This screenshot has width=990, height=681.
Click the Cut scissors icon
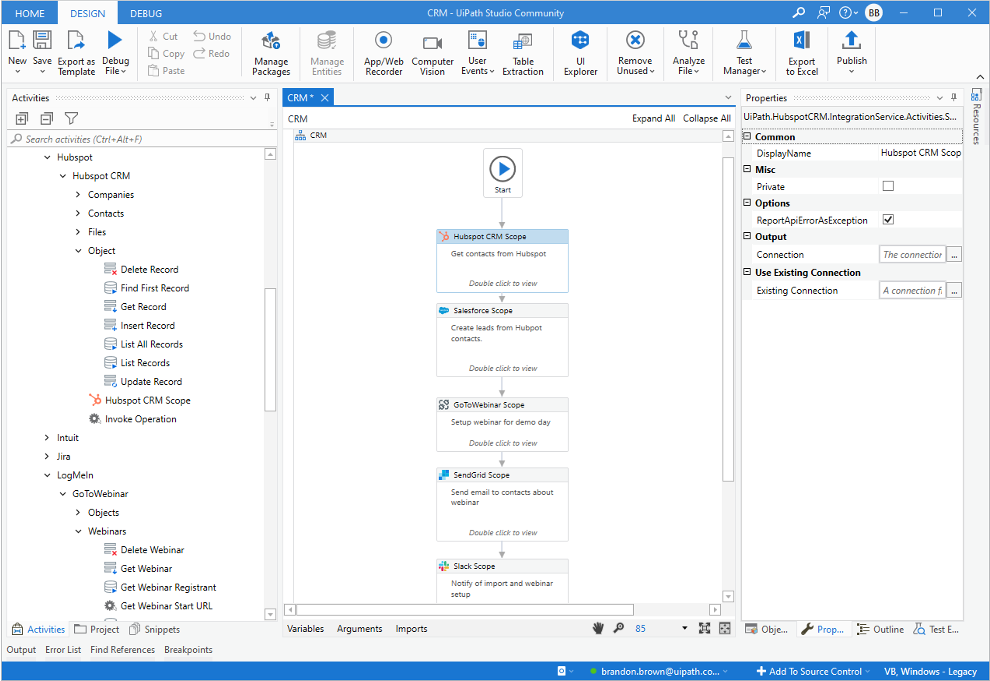153,37
